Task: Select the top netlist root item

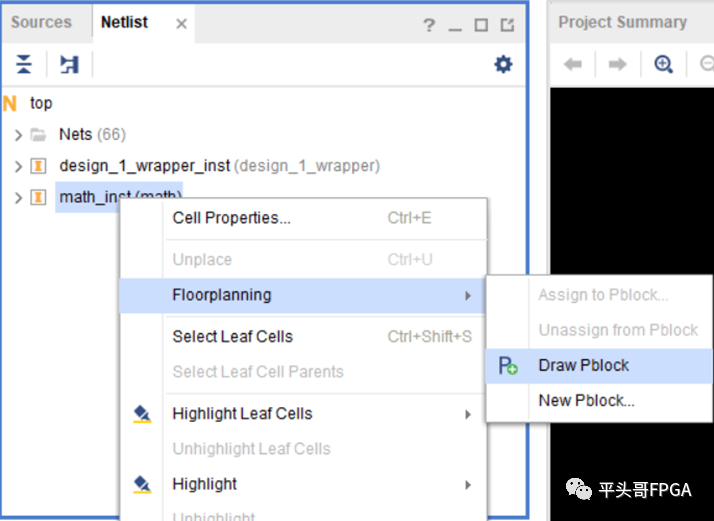Action: click(x=41, y=103)
